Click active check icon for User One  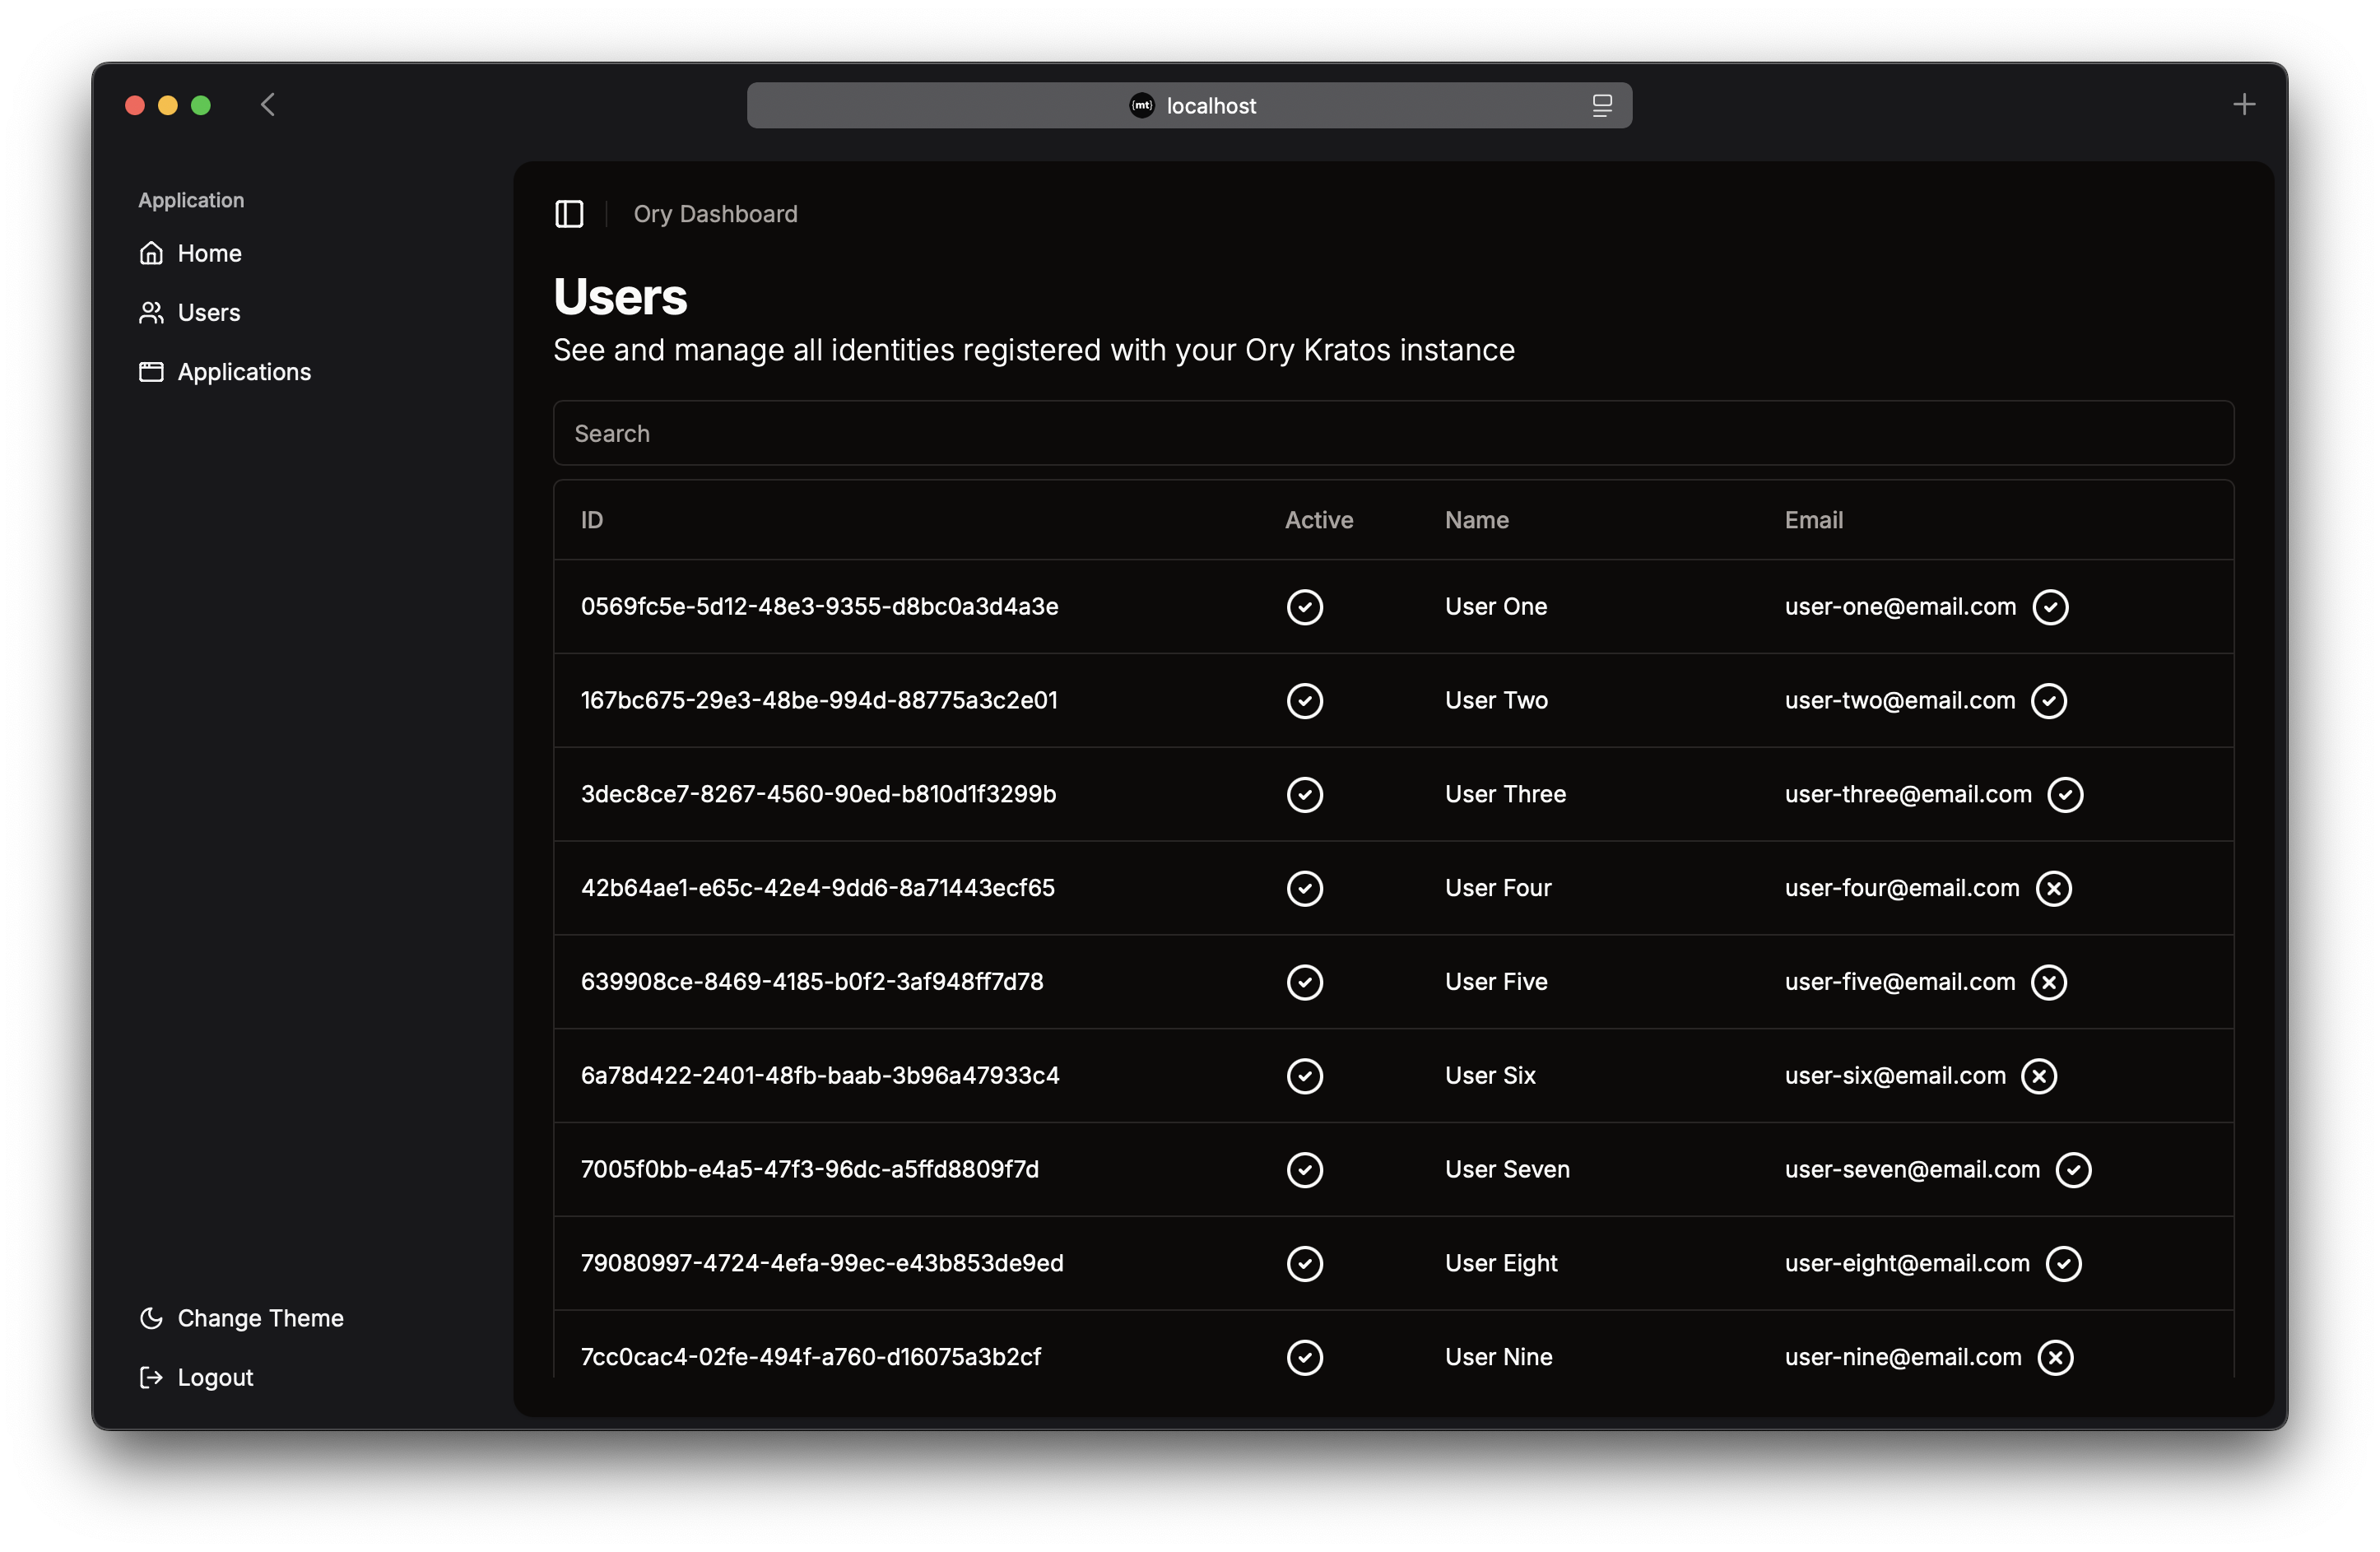[x=1305, y=607]
